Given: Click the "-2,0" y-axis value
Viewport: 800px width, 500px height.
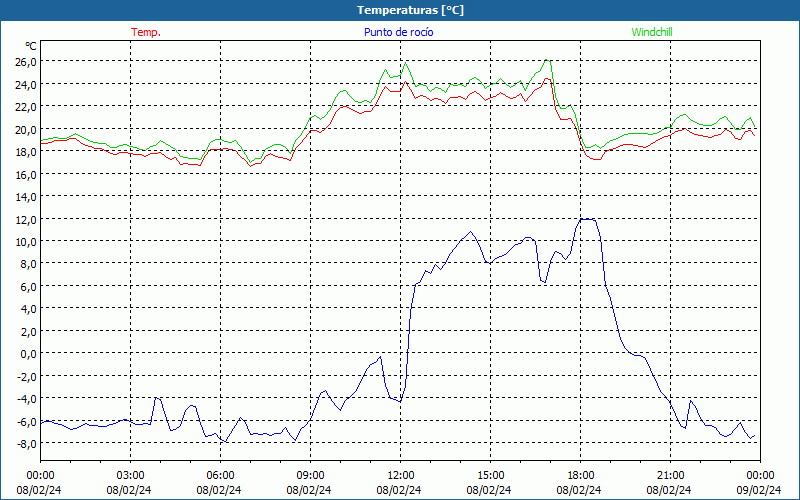Looking at the screenshot, I should (27, 376).
